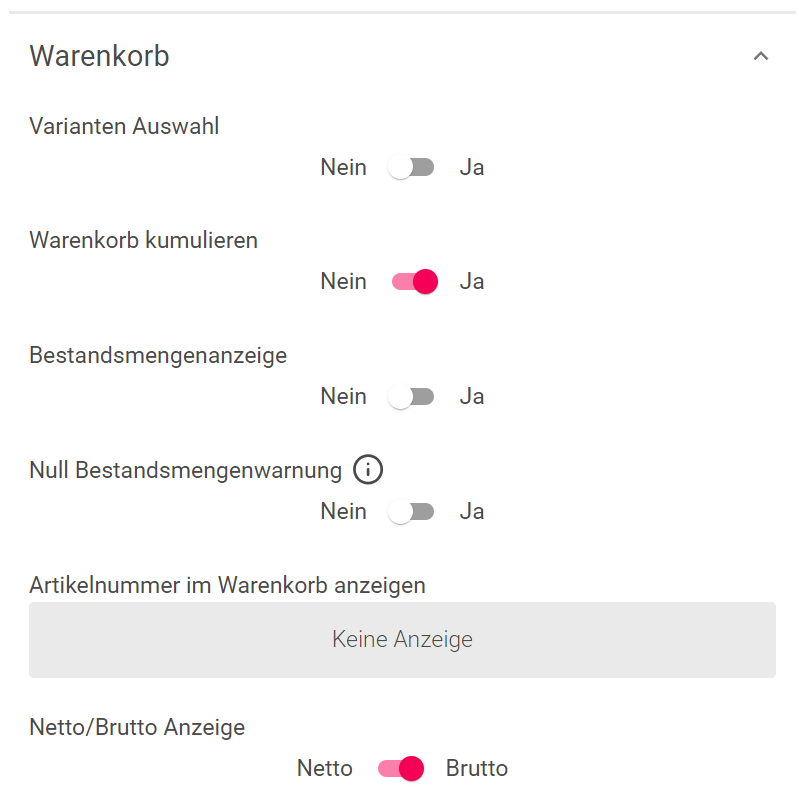Click Nein label next to Warenkorb kumulieren
799x801 pixels.
point(343,282)
